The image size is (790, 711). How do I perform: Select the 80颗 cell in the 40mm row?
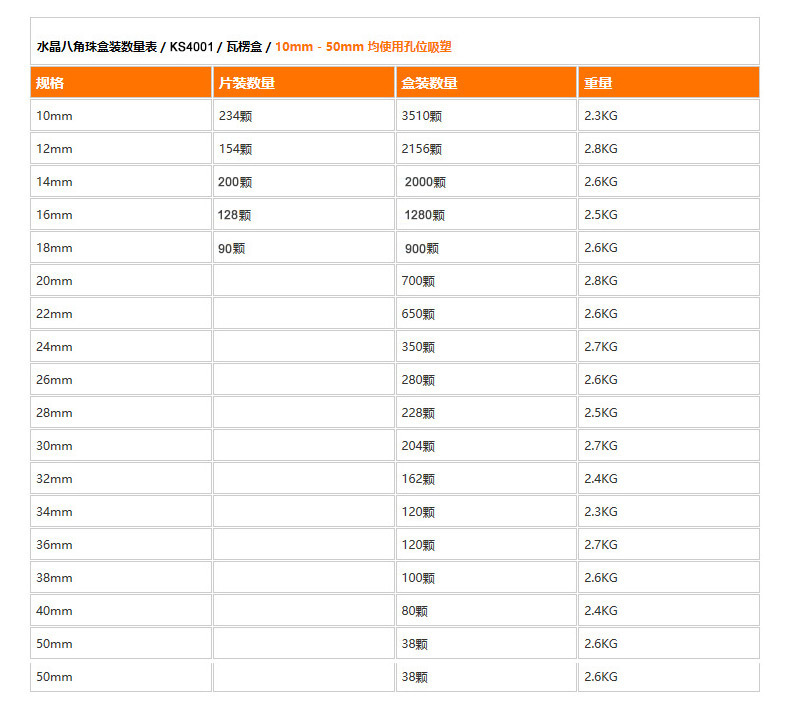pyautogui.click(x=414, y=611)
